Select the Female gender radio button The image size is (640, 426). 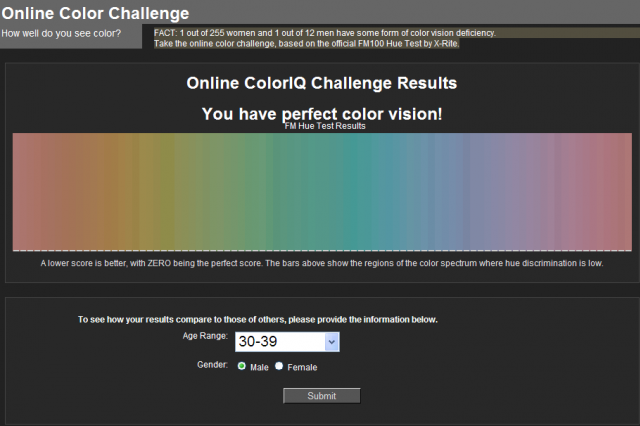point(279,366)
